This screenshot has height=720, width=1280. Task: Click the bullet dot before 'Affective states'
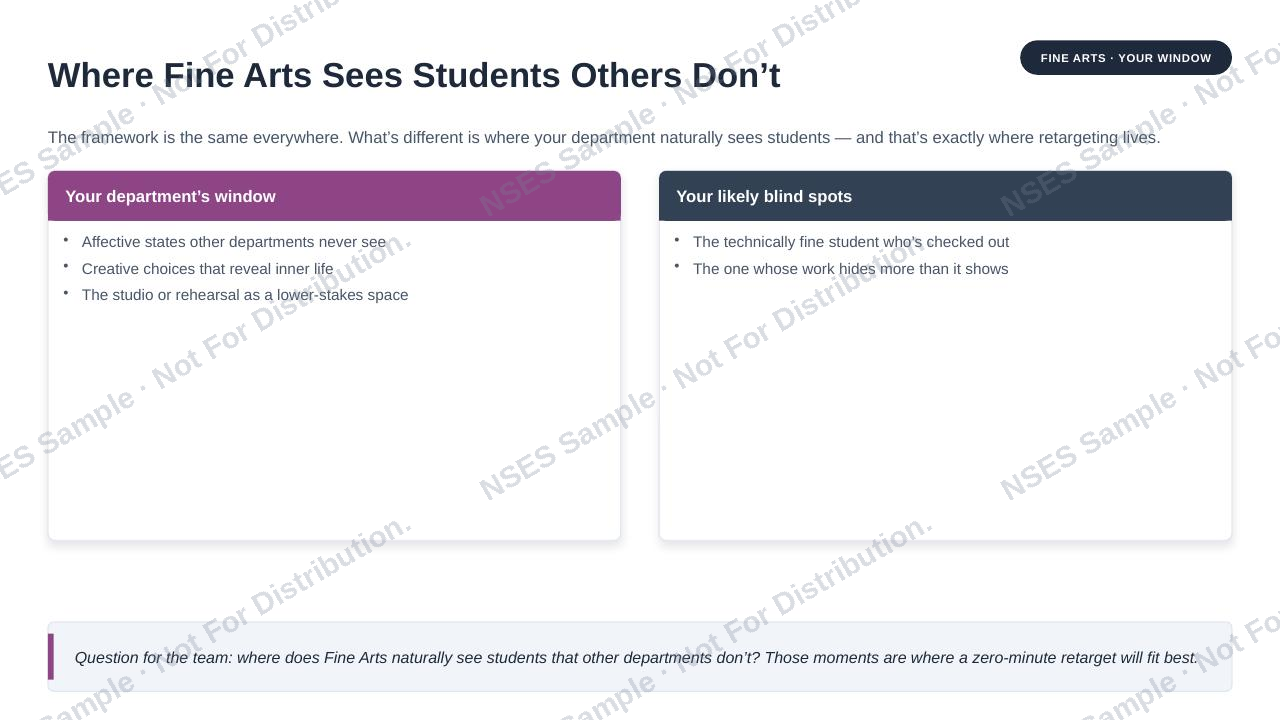[66, 240]
